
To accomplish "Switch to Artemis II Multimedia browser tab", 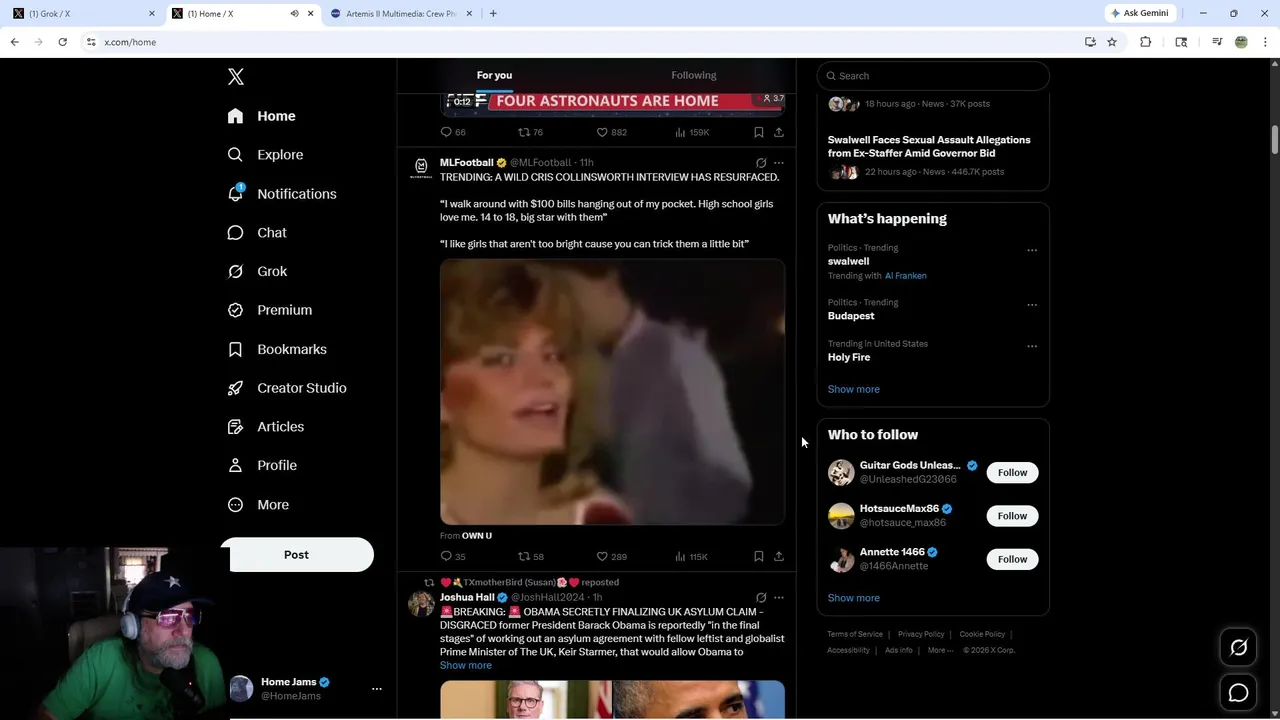I will coord(400,14).
